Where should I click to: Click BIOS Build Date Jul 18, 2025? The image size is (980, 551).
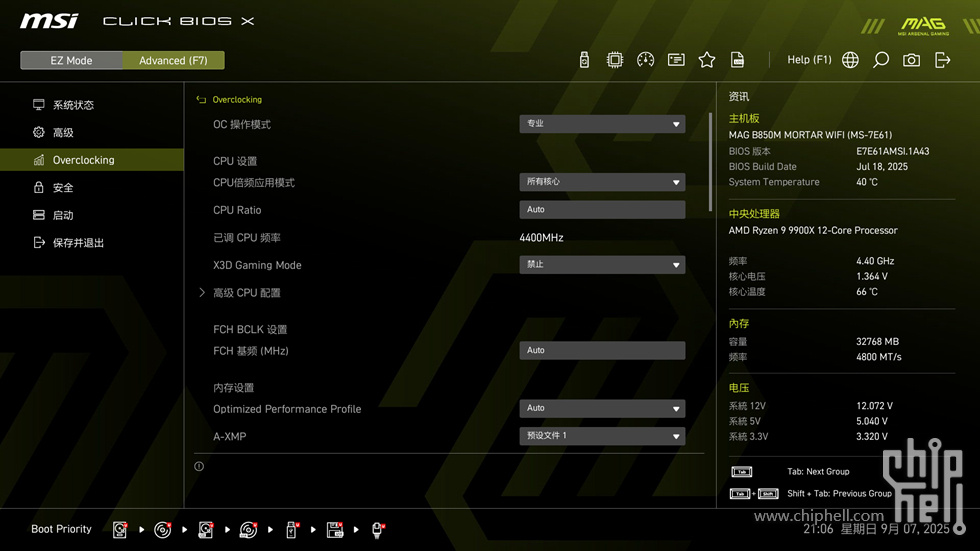click(882, 167)
